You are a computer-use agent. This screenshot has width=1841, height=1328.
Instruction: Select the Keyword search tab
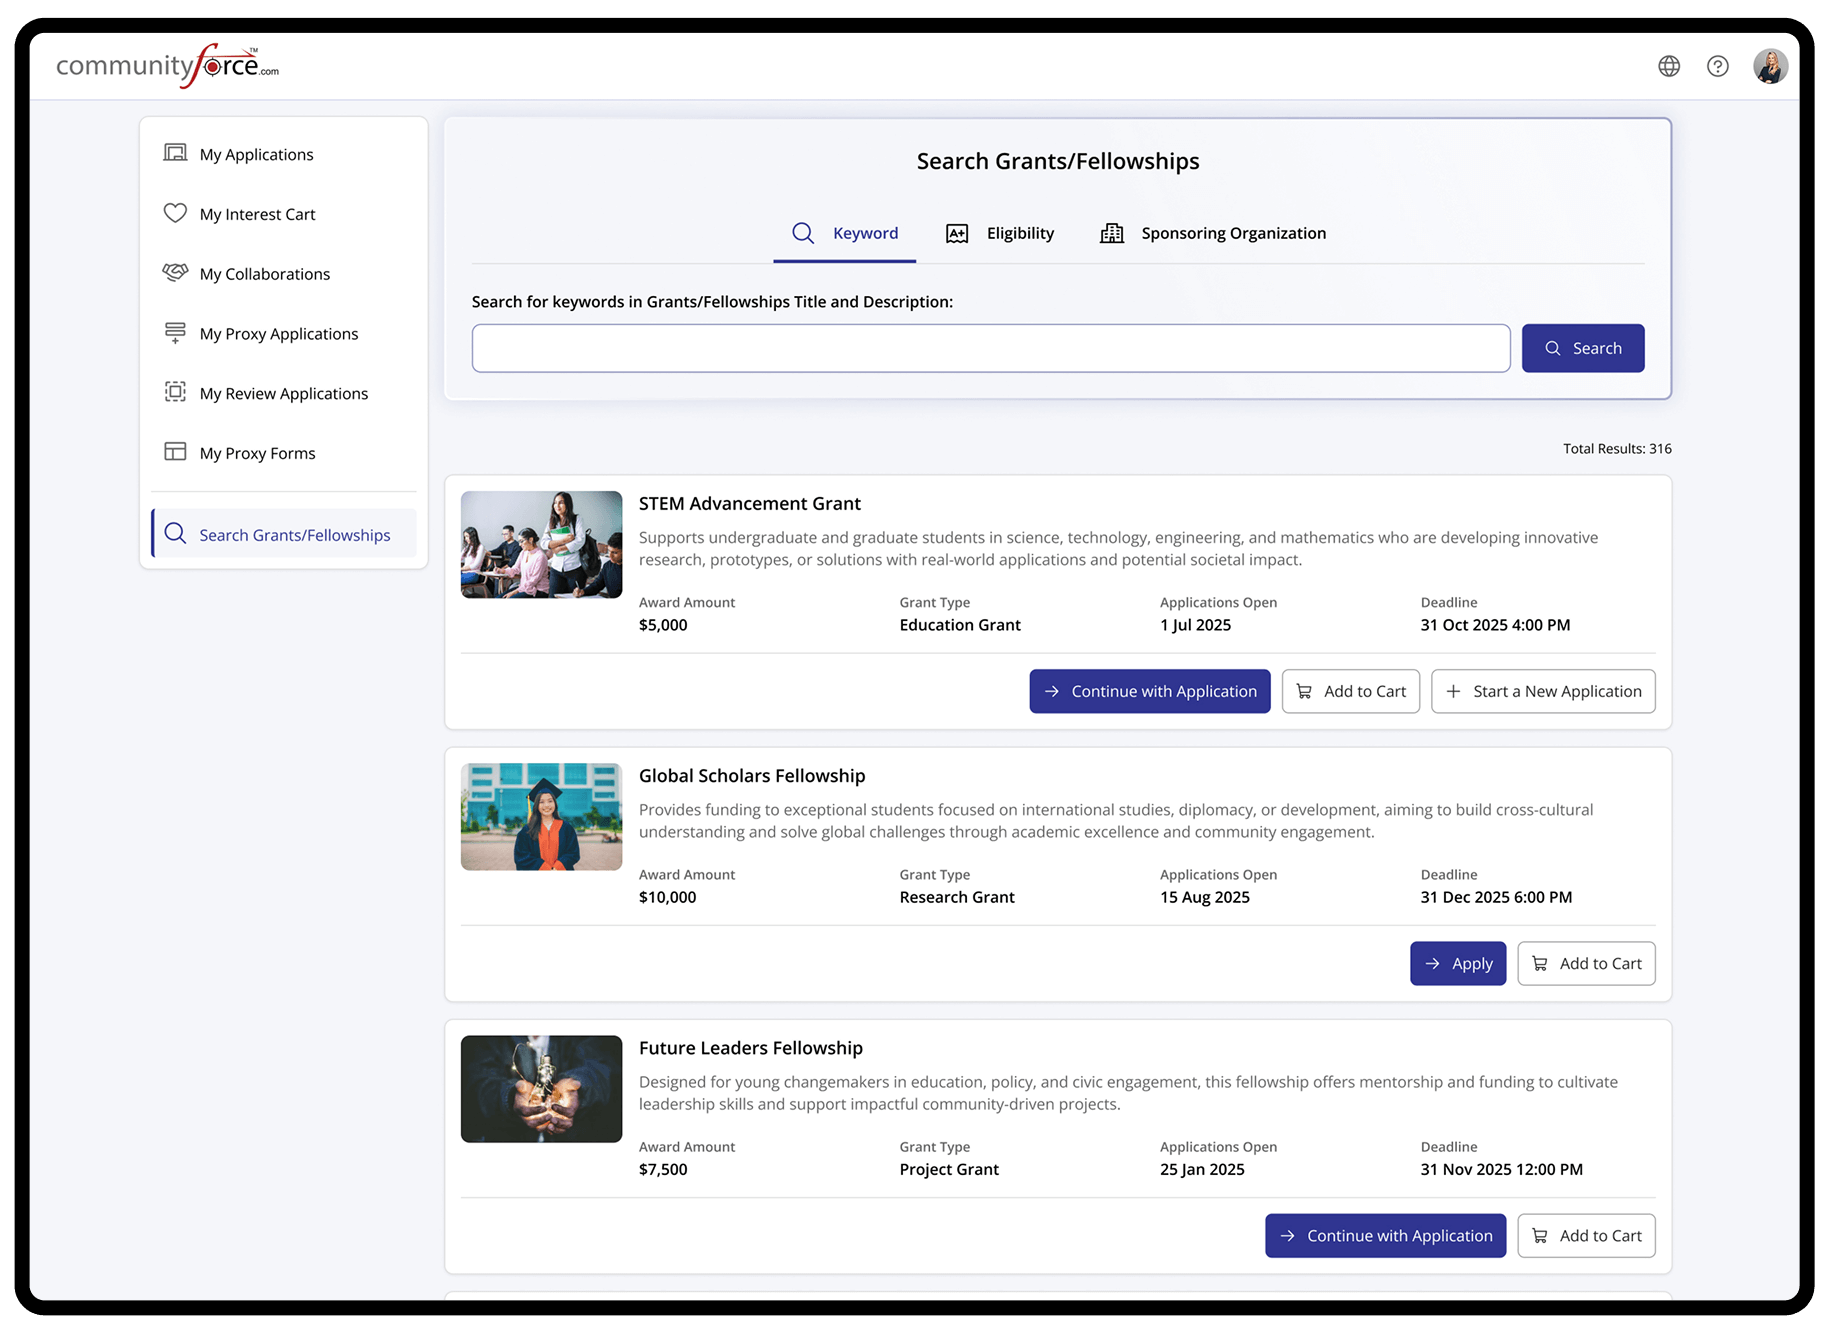pyautogui.click(x=845, y=233)
